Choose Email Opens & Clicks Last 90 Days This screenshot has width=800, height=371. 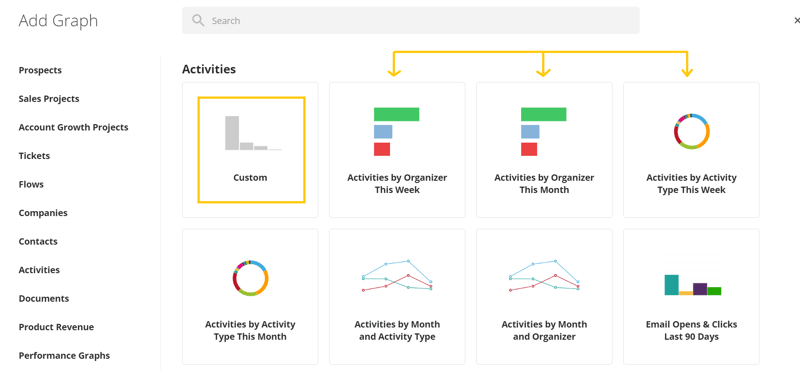click(691, 296)
